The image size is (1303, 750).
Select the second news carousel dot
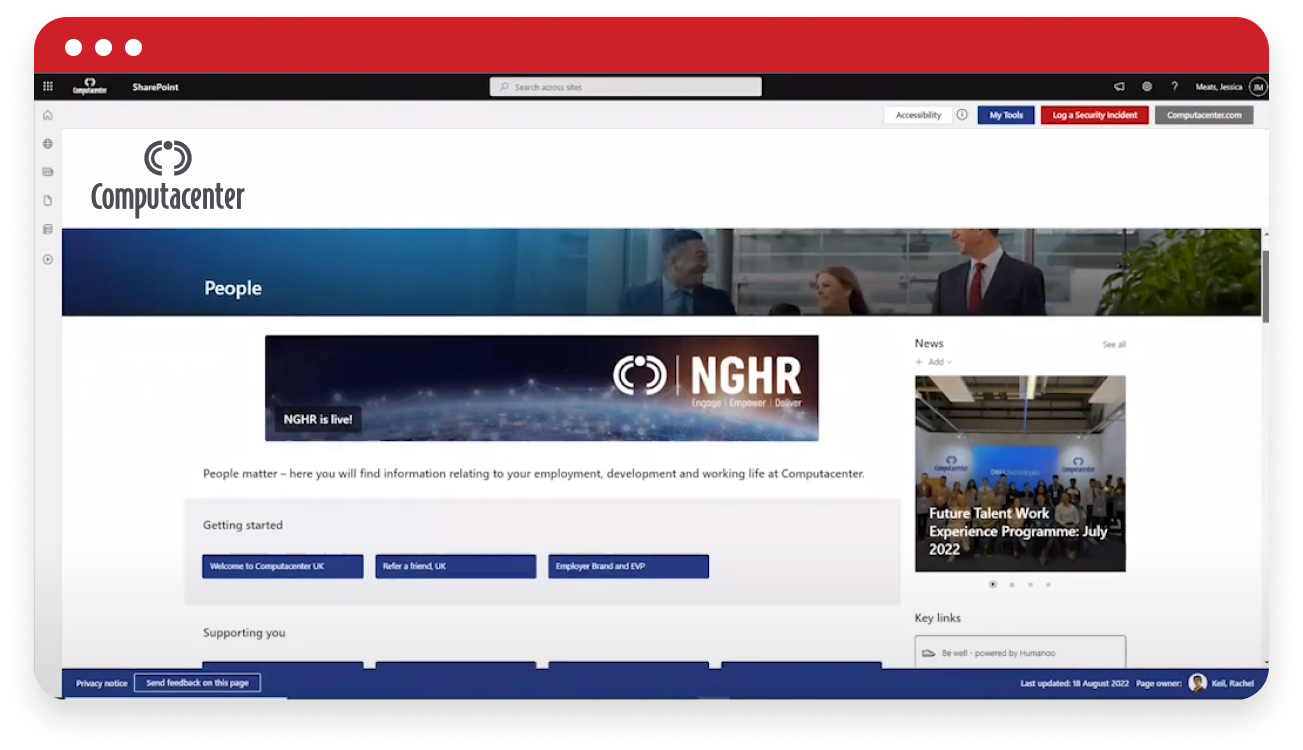point(1012,584)
